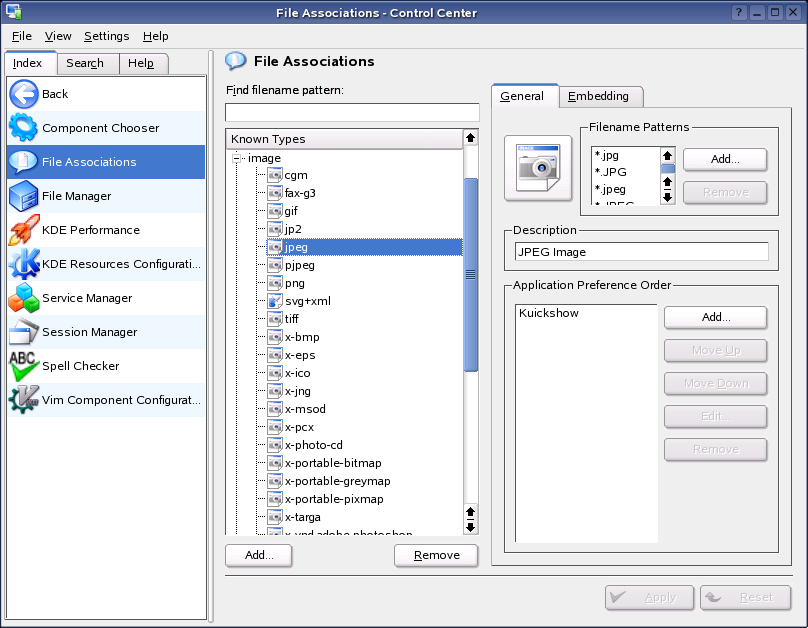
Task: Open Component Chooser gear icon
Action: (24, 128)
